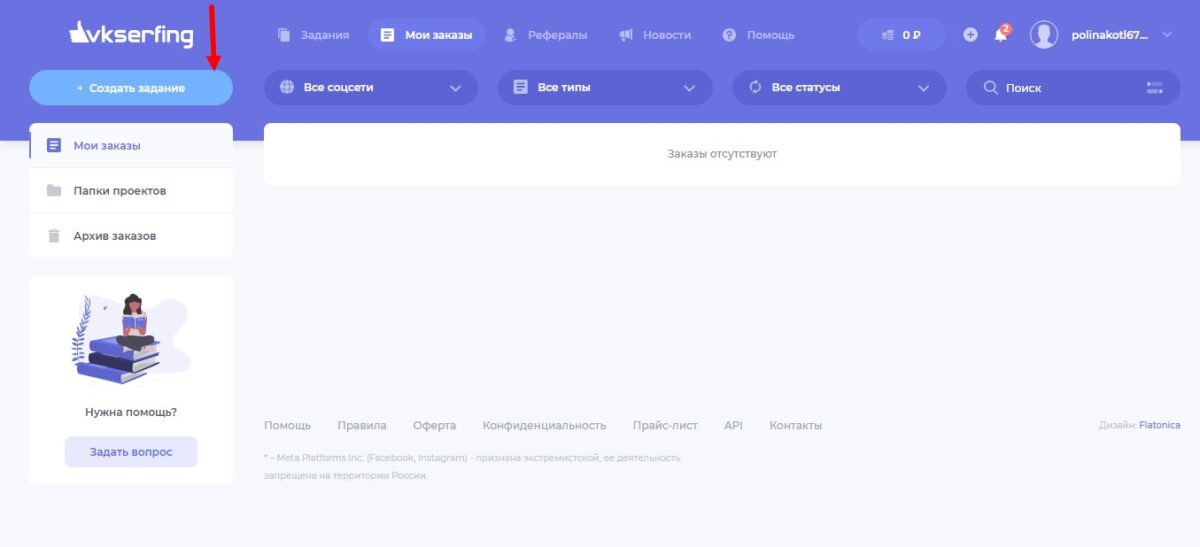Click the 0 ₽ balance button
This screenshot has width=1200, height=547.
click(x=901, y=35)
